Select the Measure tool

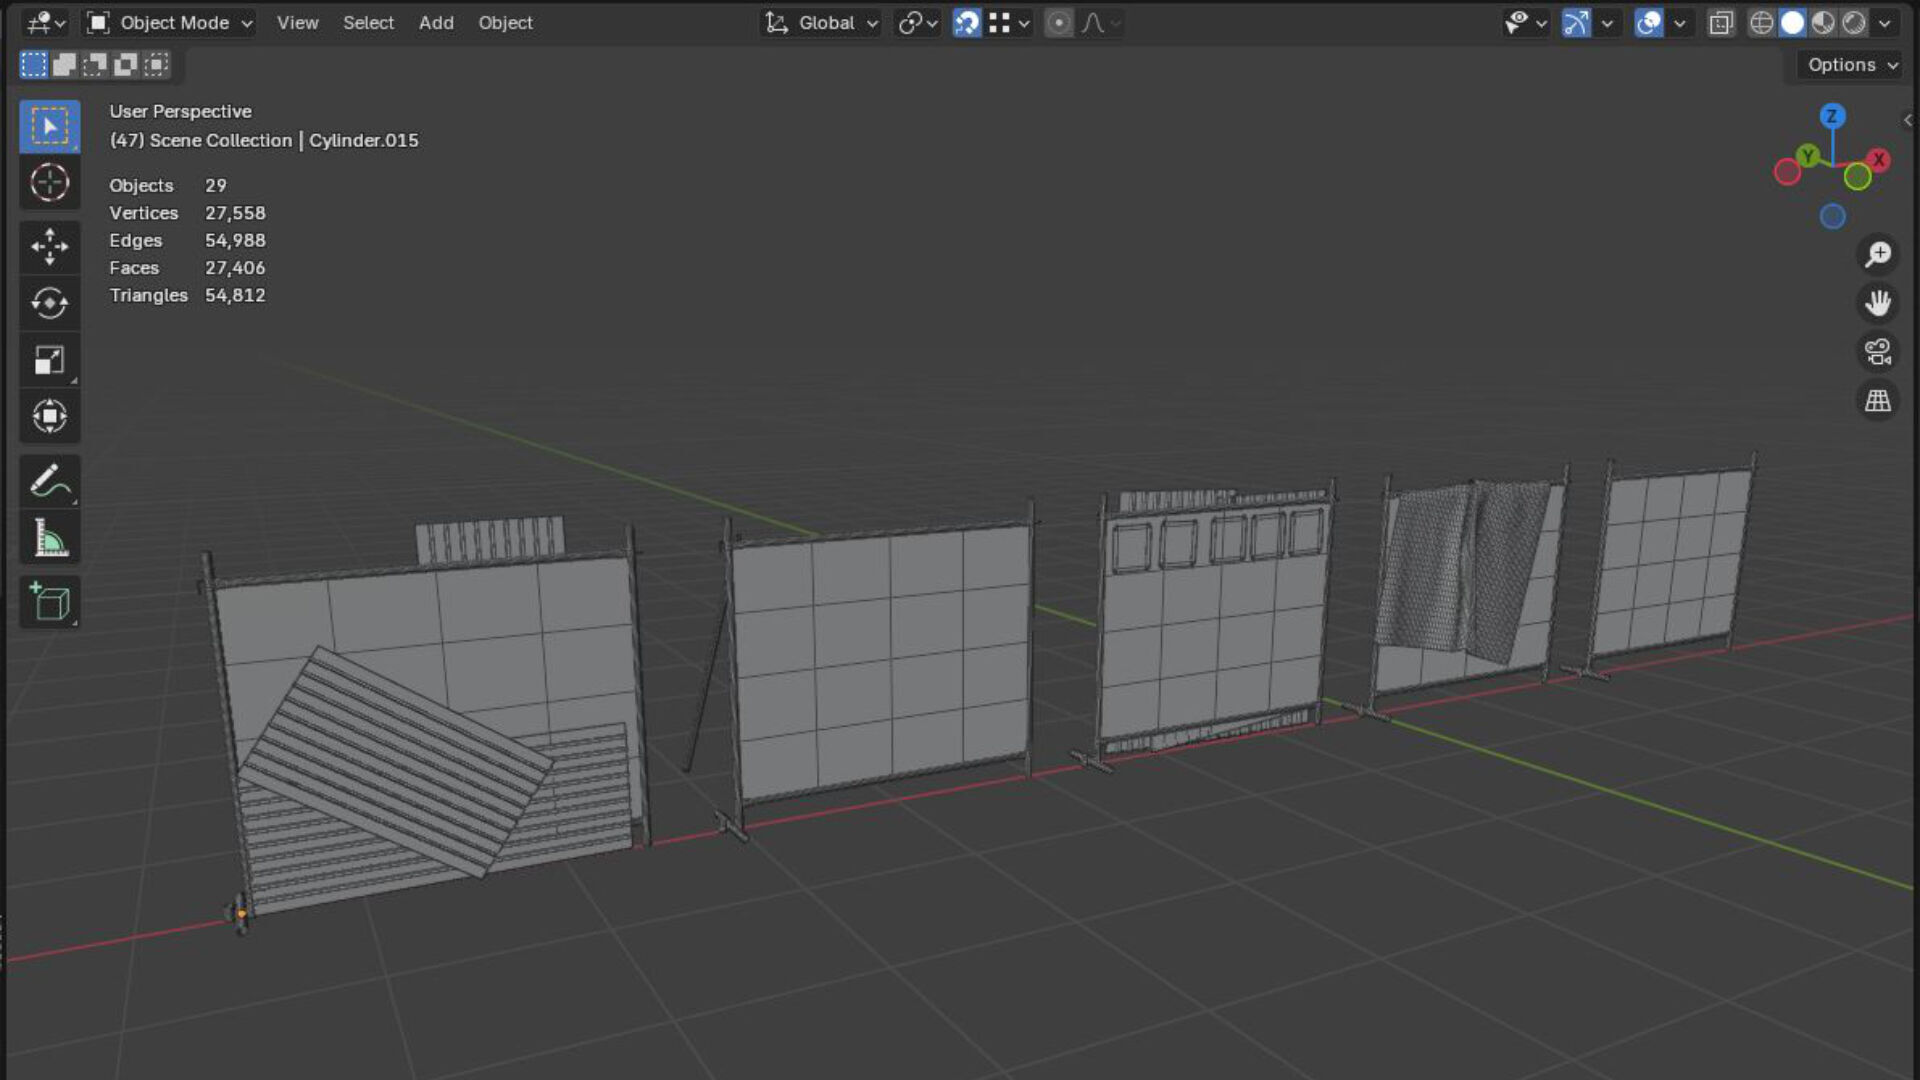click(x=49, y=539)
